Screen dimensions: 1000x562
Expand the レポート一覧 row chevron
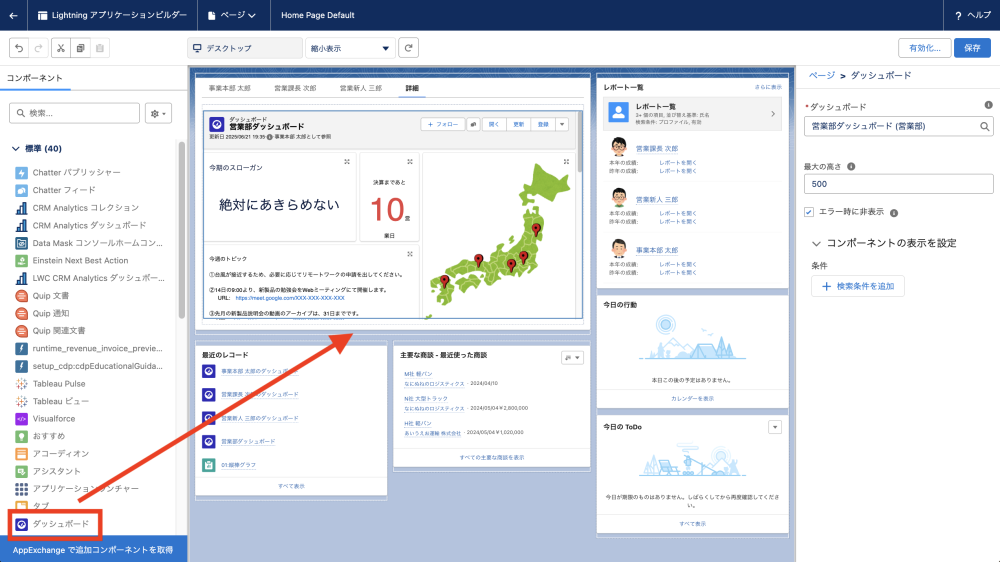pyautogui.click(x=773, y=114)
